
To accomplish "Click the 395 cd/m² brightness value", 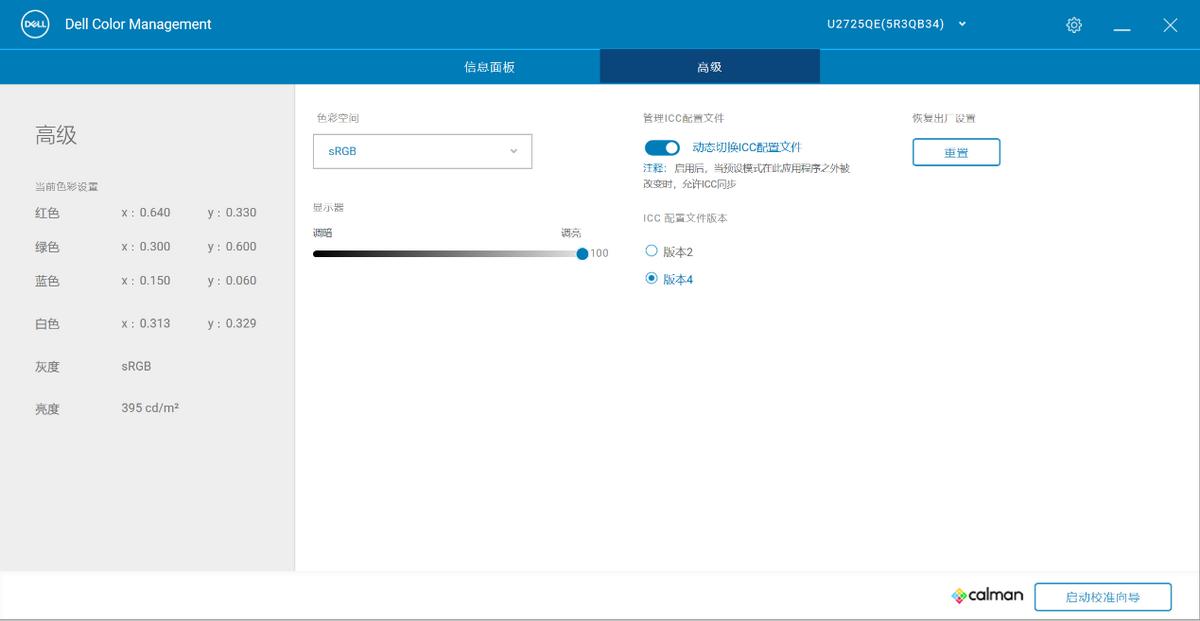I will pyautogui.click(x=150, y=408).
